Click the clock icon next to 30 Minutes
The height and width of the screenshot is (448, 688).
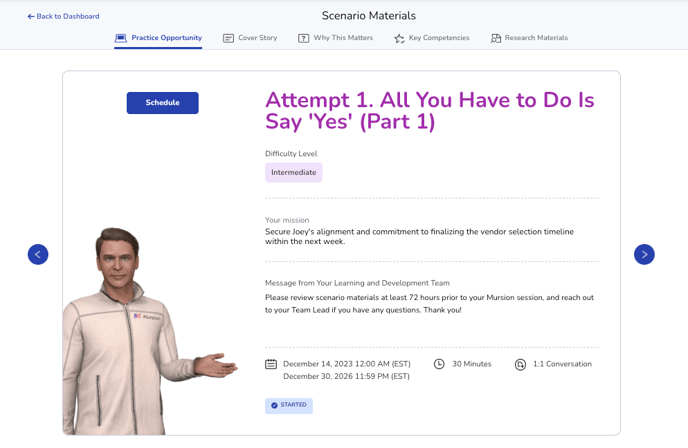(439, 364)
